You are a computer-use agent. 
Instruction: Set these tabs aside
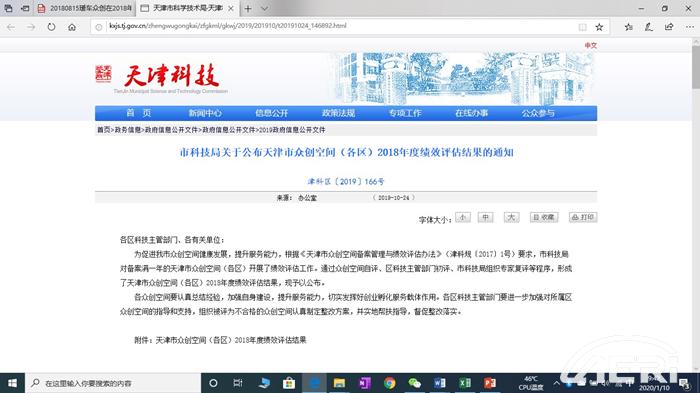tap(25, 8)
